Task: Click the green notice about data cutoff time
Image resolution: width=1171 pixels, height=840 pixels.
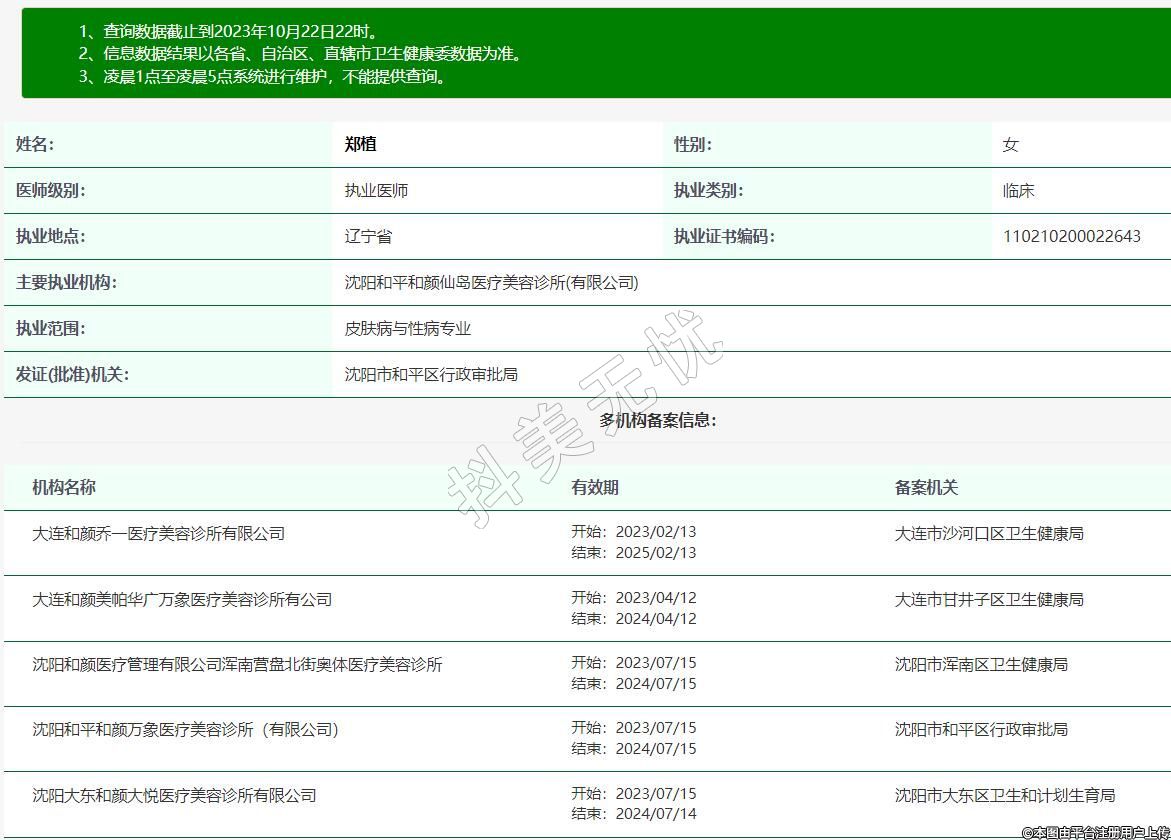Action: 229,32
